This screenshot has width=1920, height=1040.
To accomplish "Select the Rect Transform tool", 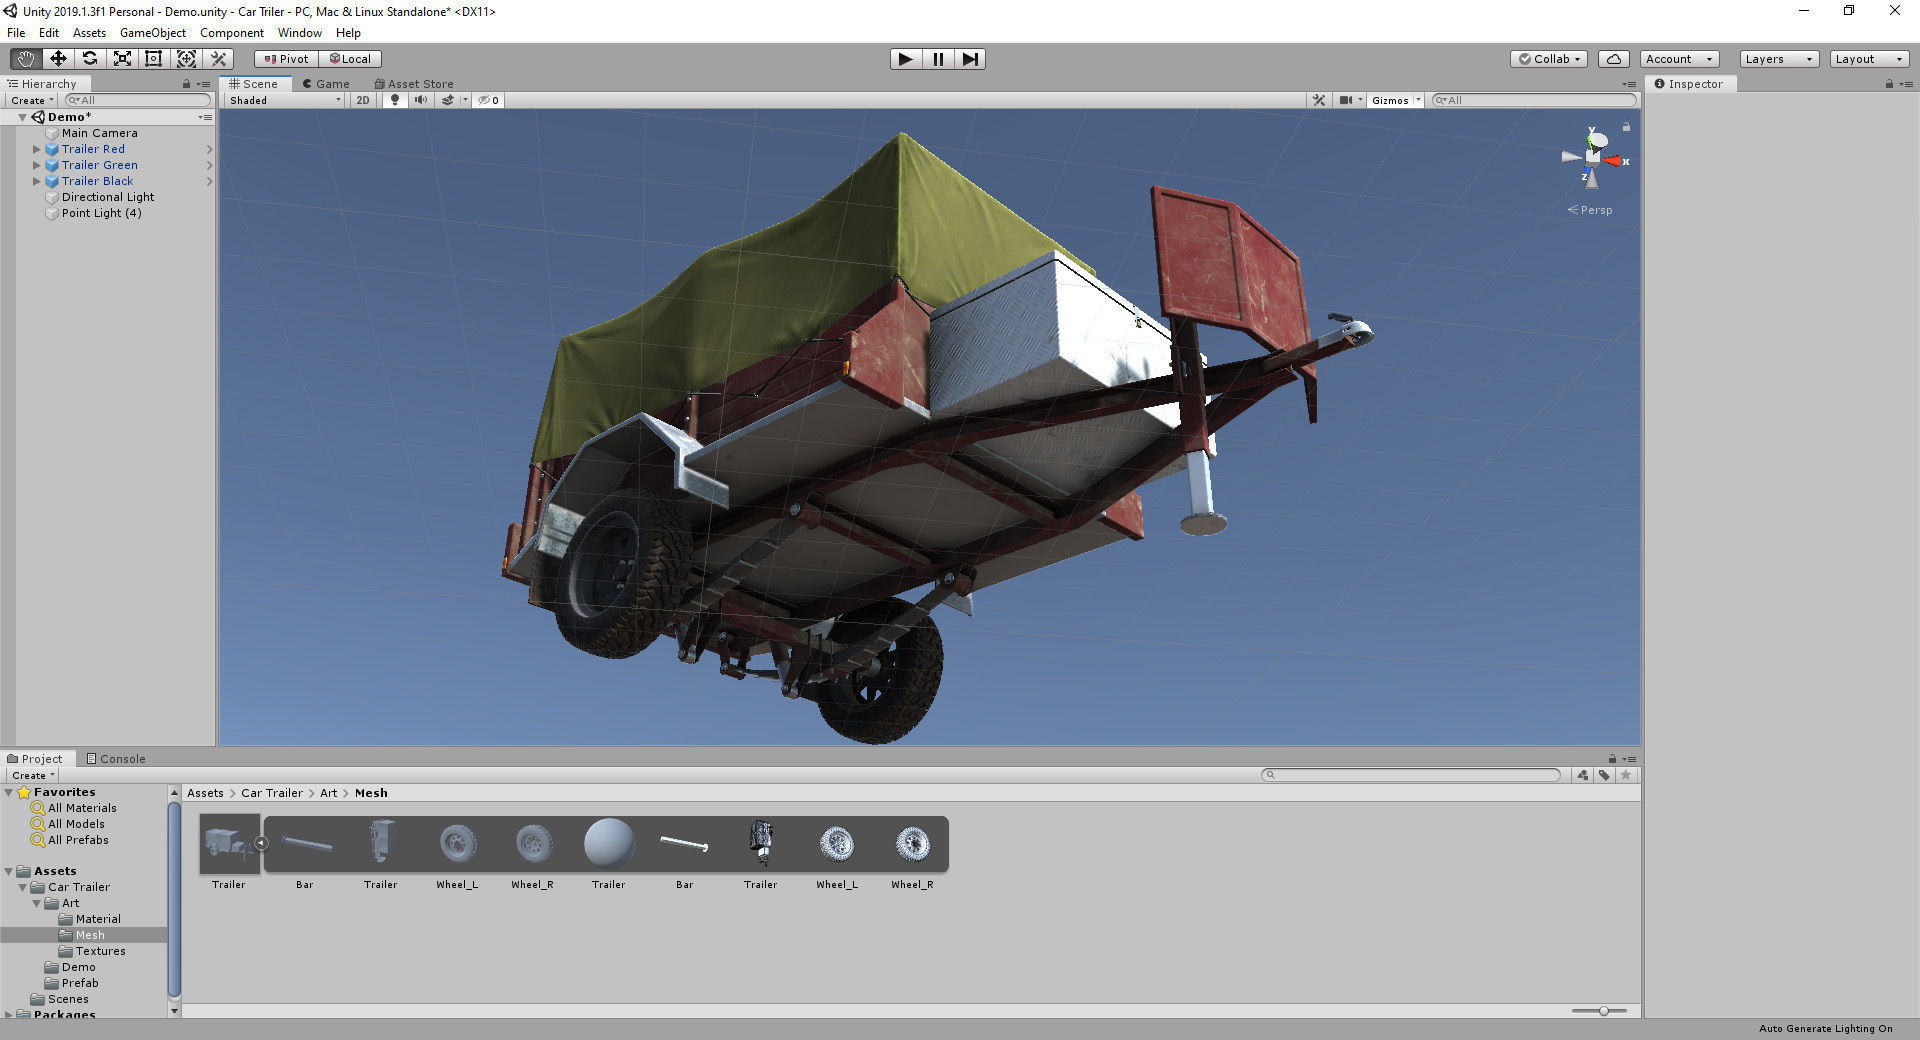I will tap(154, 59).
